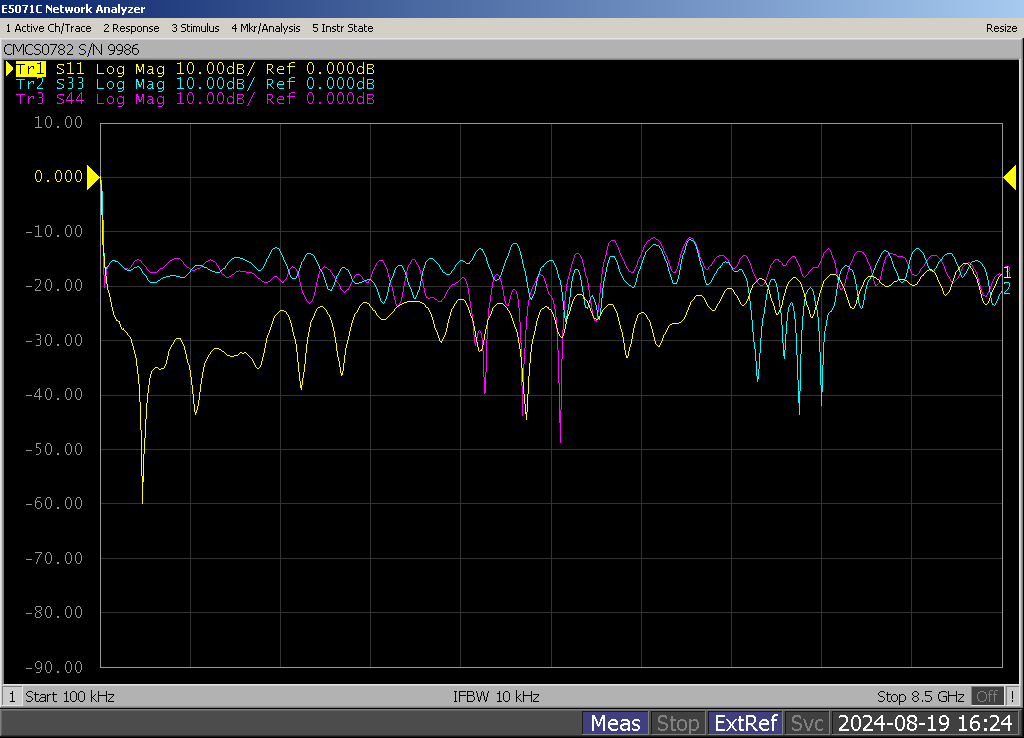This screenshot has width=1024, height=738.
Task: Toggle the ExtRef status indicator
Action: tap(745, 723)
